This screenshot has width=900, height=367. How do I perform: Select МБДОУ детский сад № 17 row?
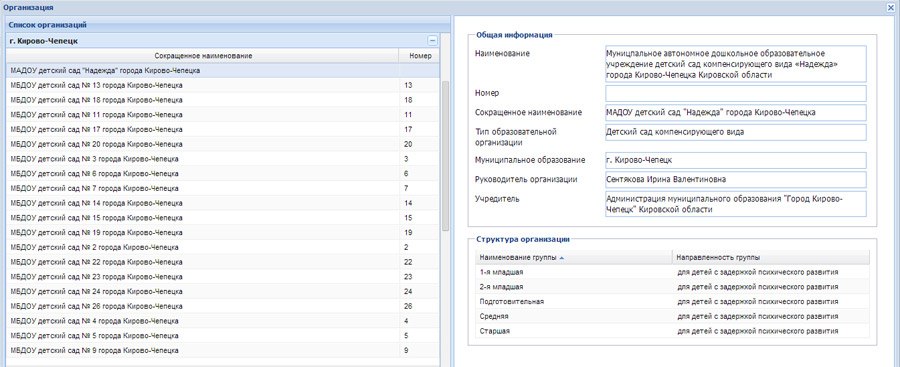click(x=223, y=130)
